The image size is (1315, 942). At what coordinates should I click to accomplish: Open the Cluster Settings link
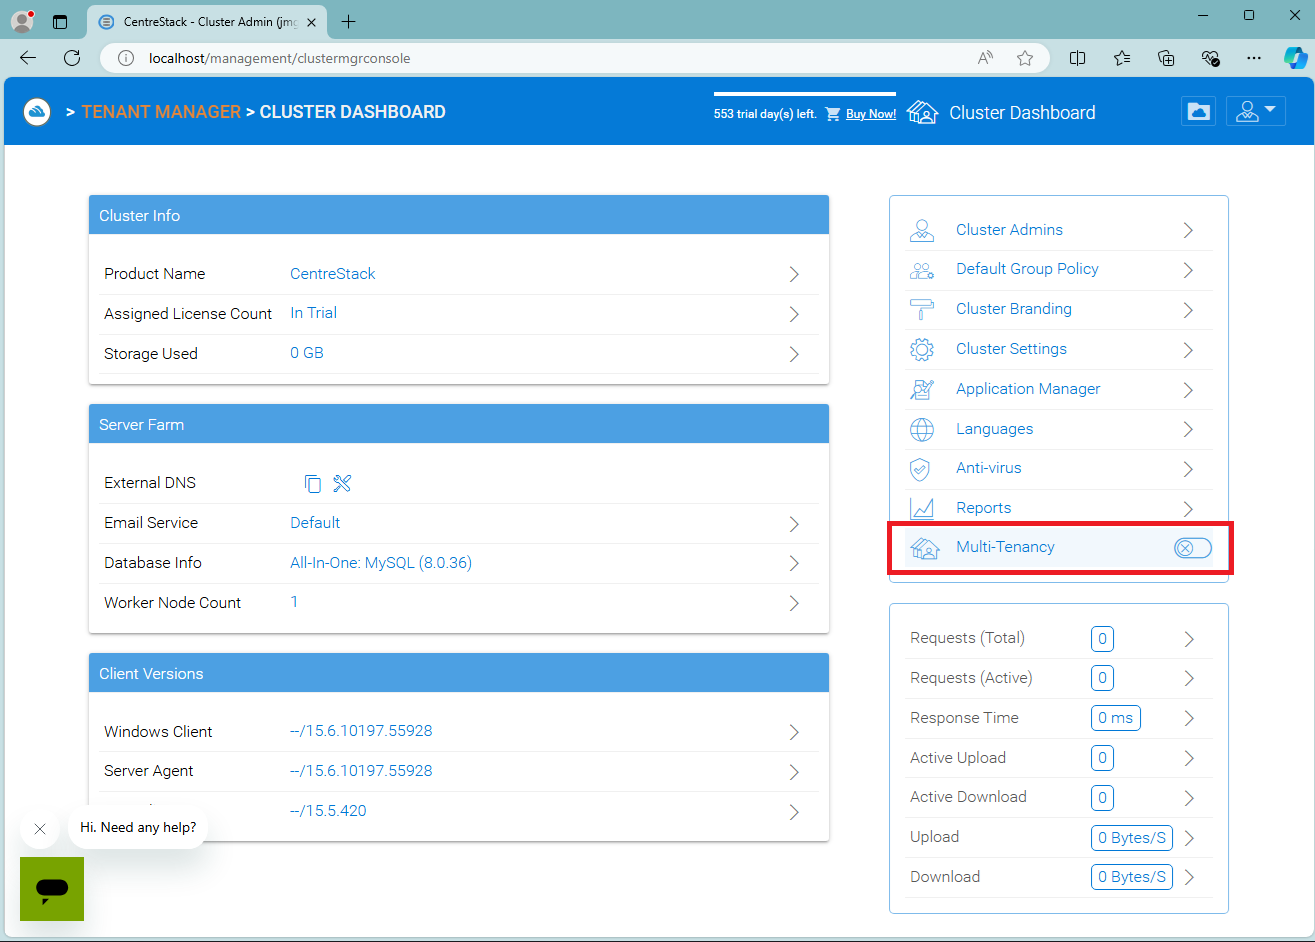point(1011,349)
